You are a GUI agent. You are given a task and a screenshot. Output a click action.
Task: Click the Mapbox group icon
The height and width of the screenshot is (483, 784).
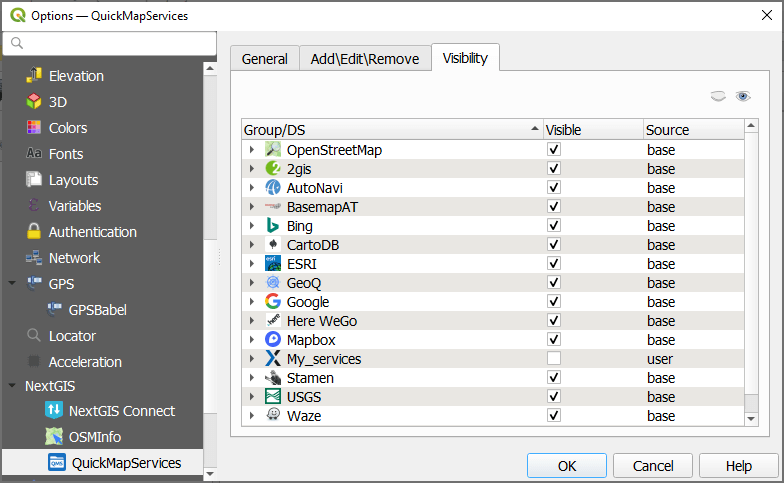click(x=273, y=340)
